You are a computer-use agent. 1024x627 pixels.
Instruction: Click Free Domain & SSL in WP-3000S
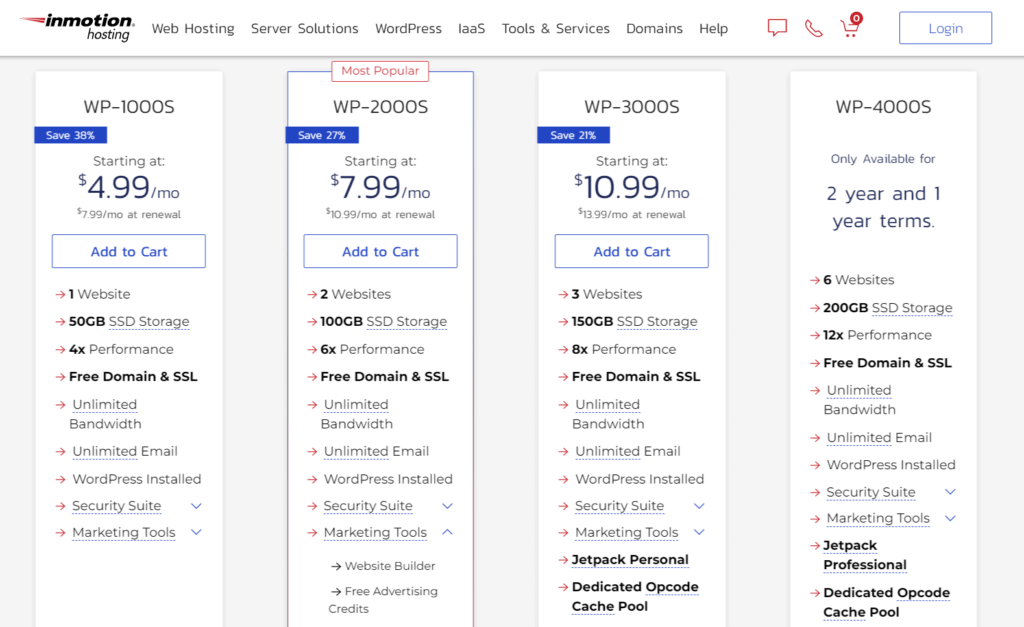[x=635, y=376]
